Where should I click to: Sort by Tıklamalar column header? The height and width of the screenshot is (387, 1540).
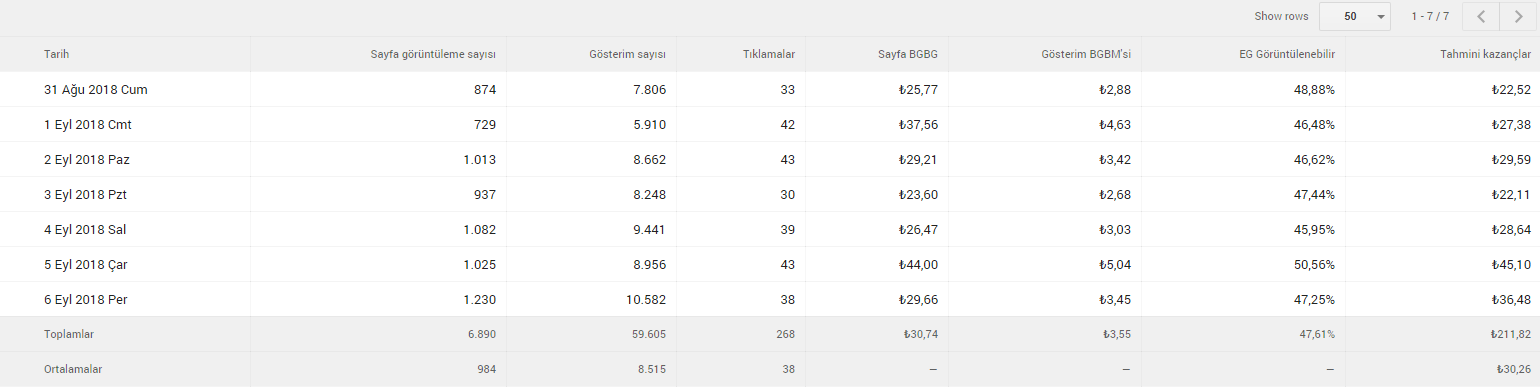[x=768, y=54]
